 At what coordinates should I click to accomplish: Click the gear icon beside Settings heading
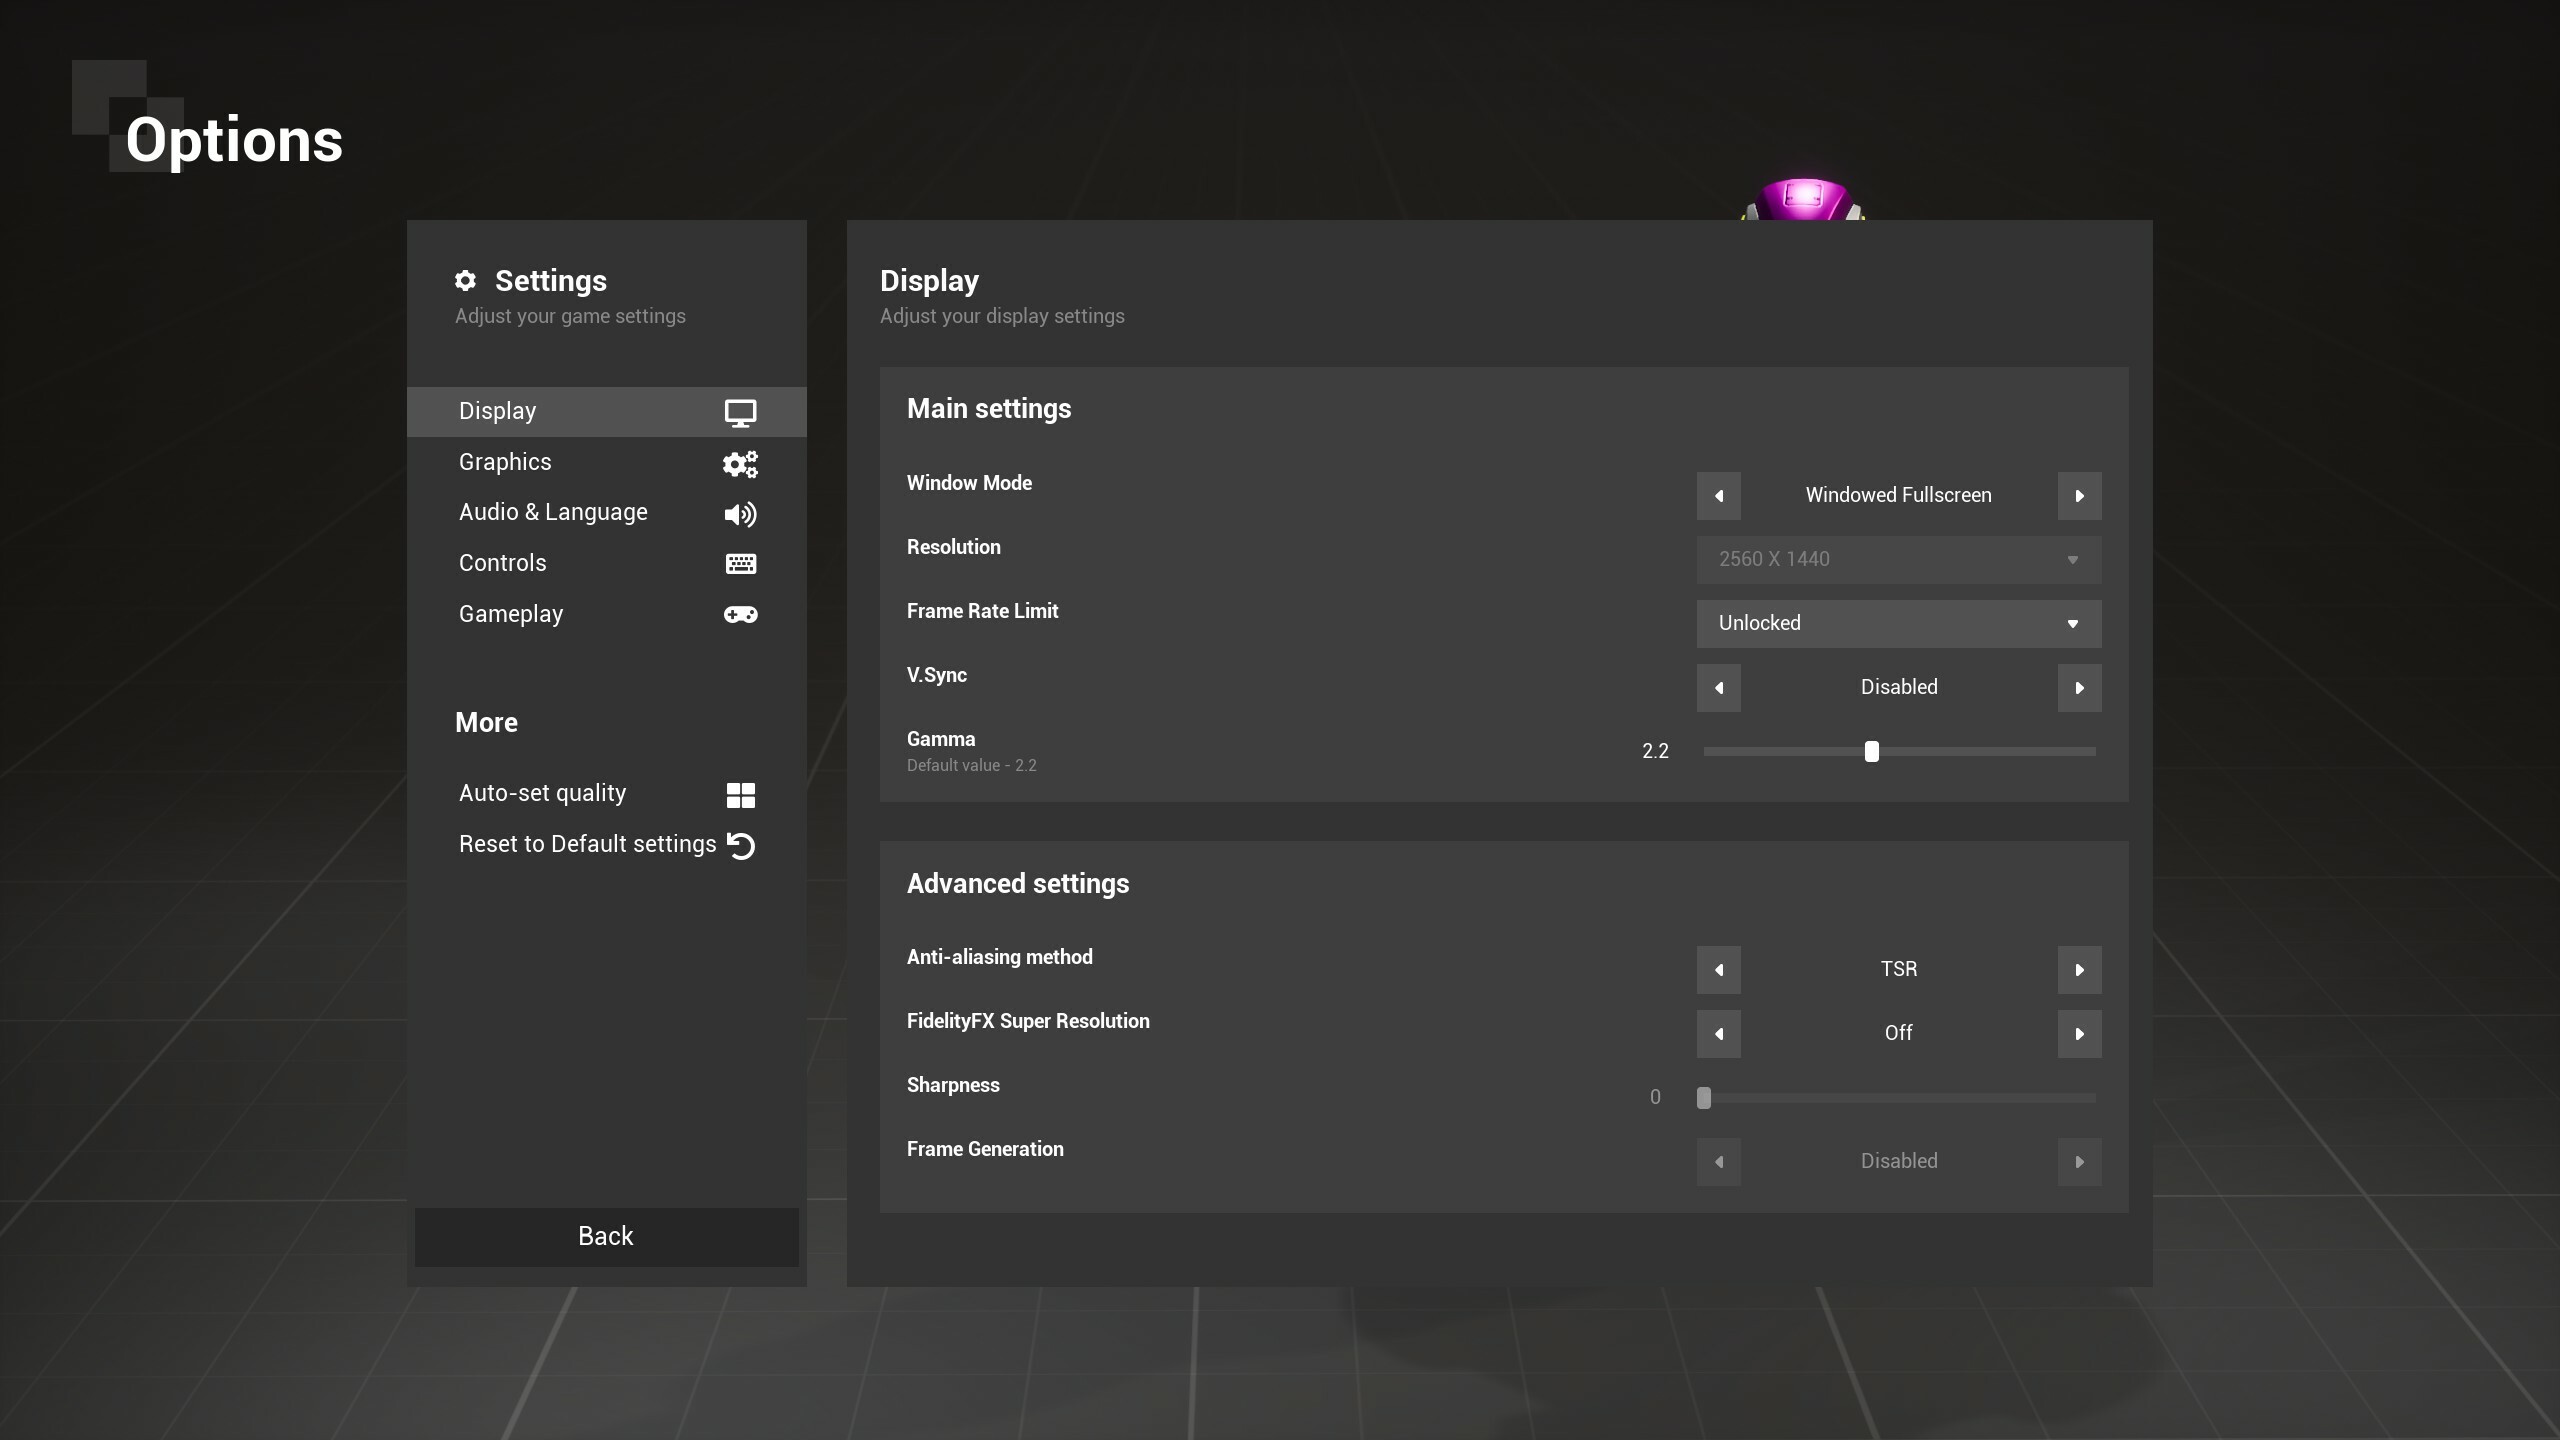click(465, 281)
